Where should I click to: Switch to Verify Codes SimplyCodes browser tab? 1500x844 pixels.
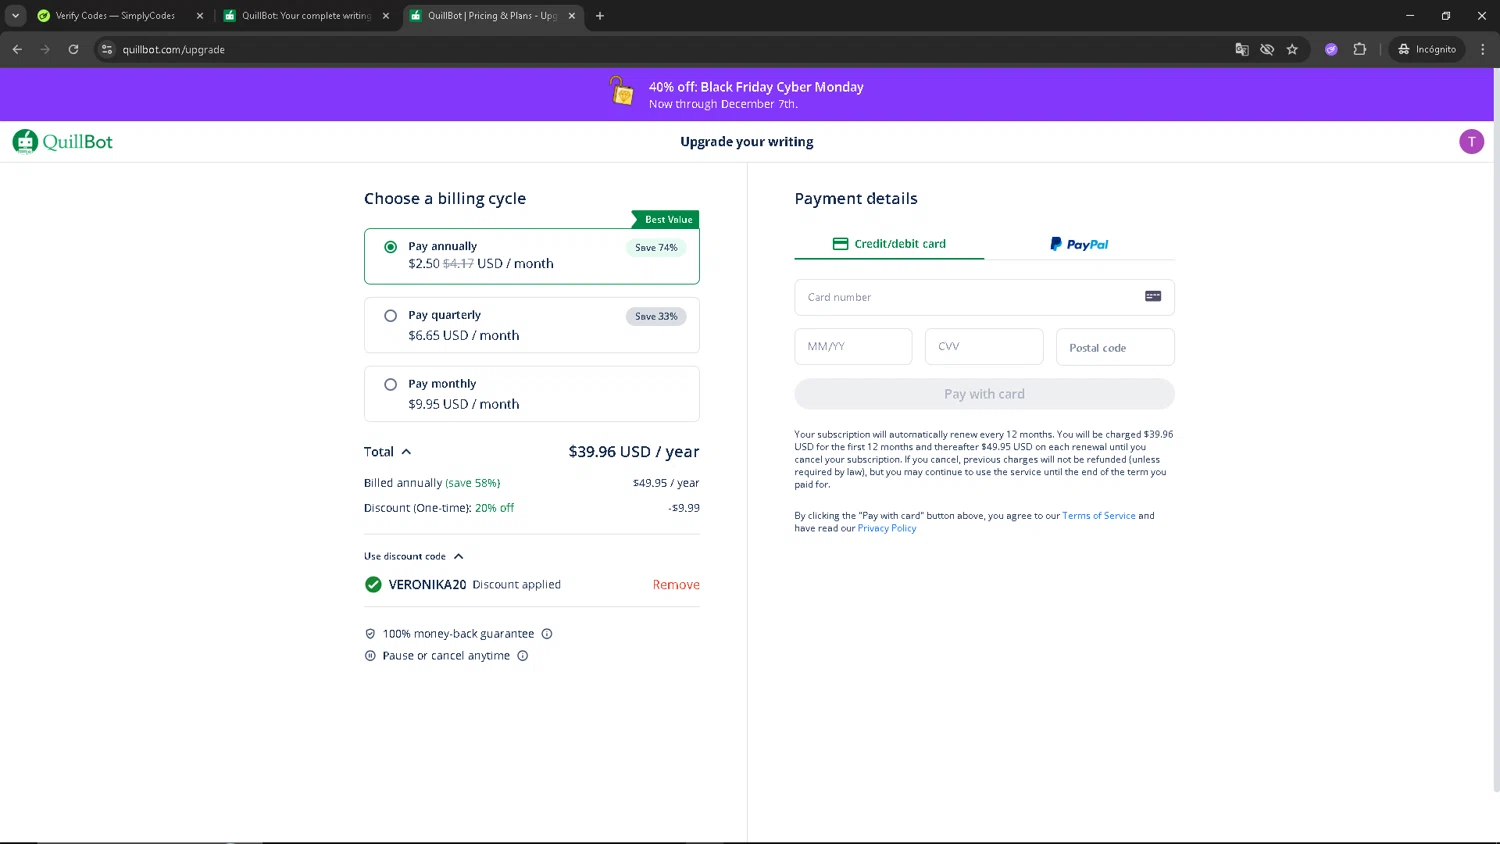point(115,16)
